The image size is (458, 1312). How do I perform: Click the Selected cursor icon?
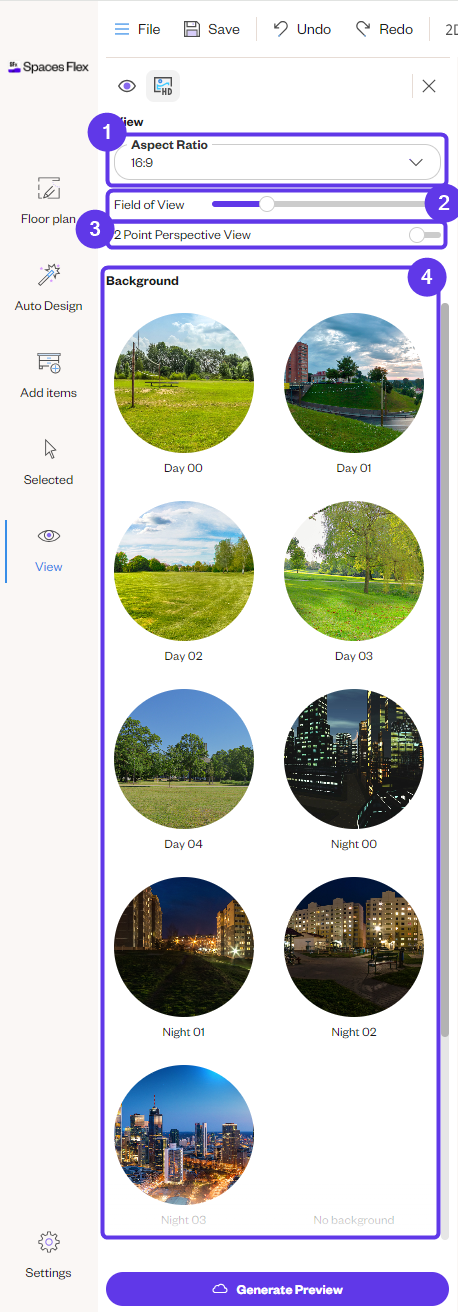(x=48, y=449)
